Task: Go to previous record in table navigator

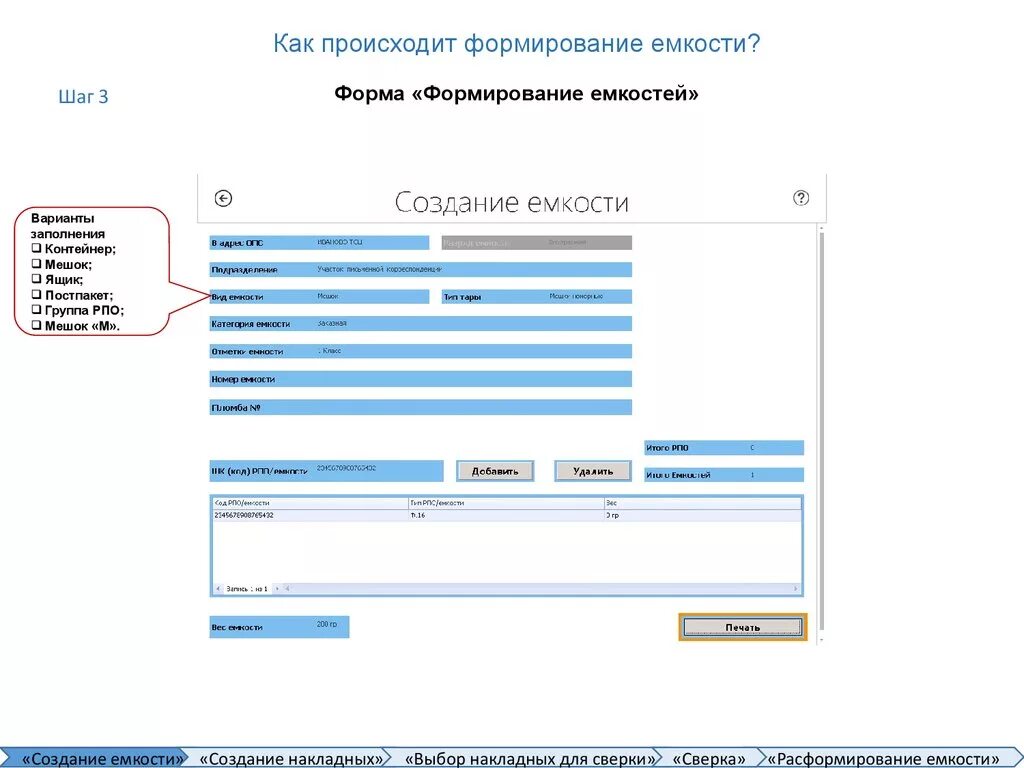Action: [x=218, y=589]
